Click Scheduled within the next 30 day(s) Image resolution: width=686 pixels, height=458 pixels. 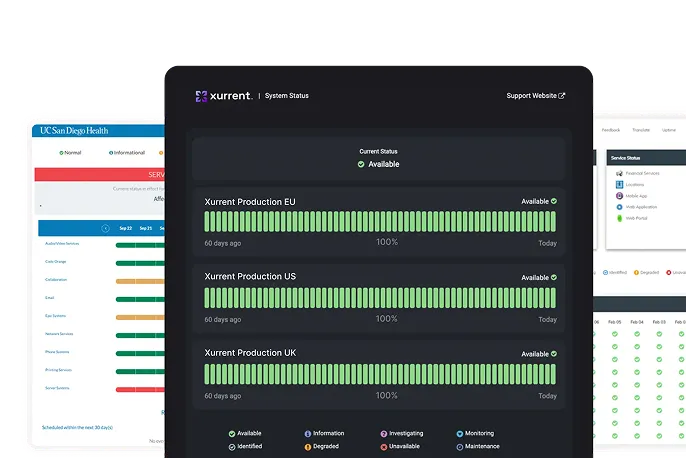[x=77, y=427]
